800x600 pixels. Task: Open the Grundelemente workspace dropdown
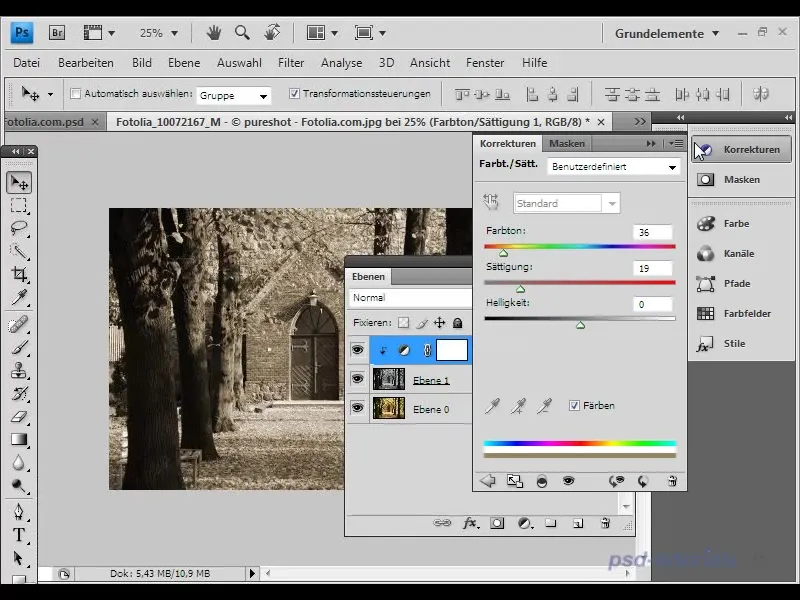click(667, 34)
